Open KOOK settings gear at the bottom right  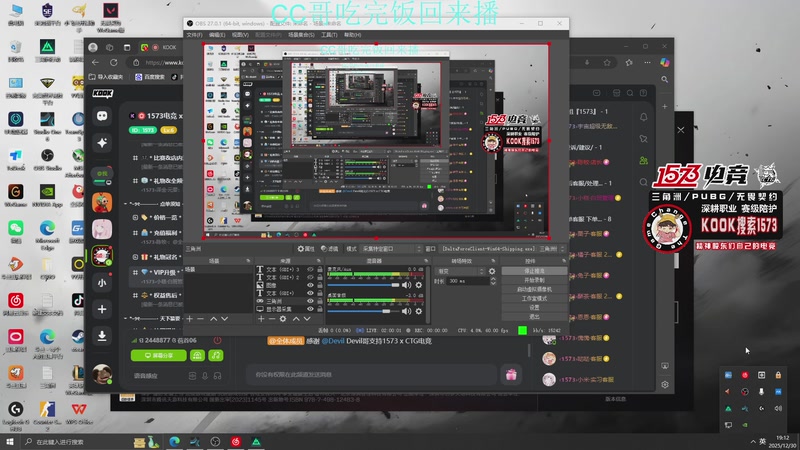tap(665, 385)
